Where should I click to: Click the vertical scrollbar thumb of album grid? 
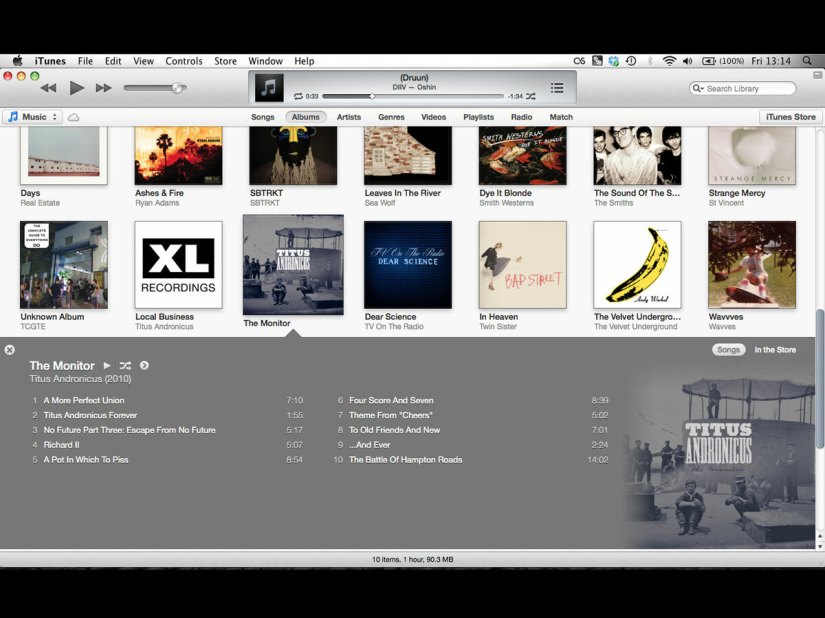point(819,379)
